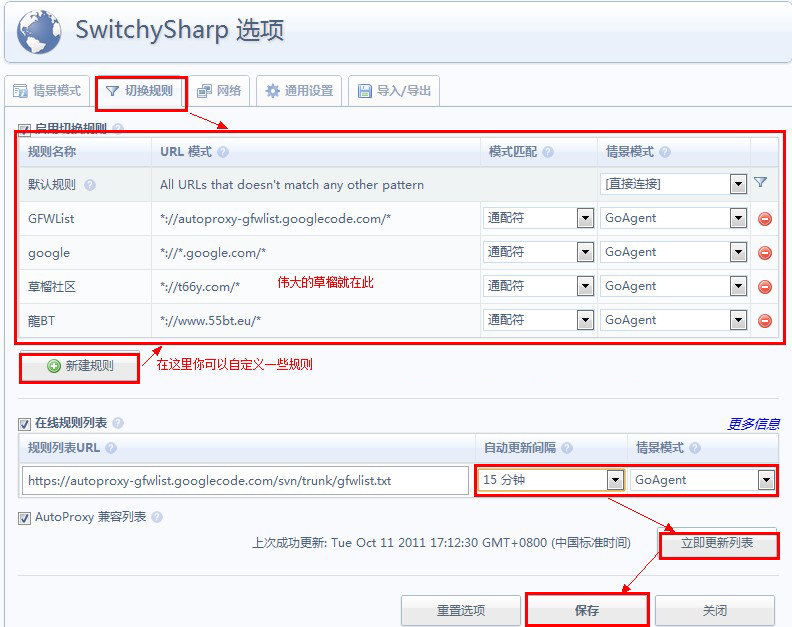The width and height of the screenshot is (792, 627).
Task: Open google rule 通配符 dropdown
Action: 538,252
